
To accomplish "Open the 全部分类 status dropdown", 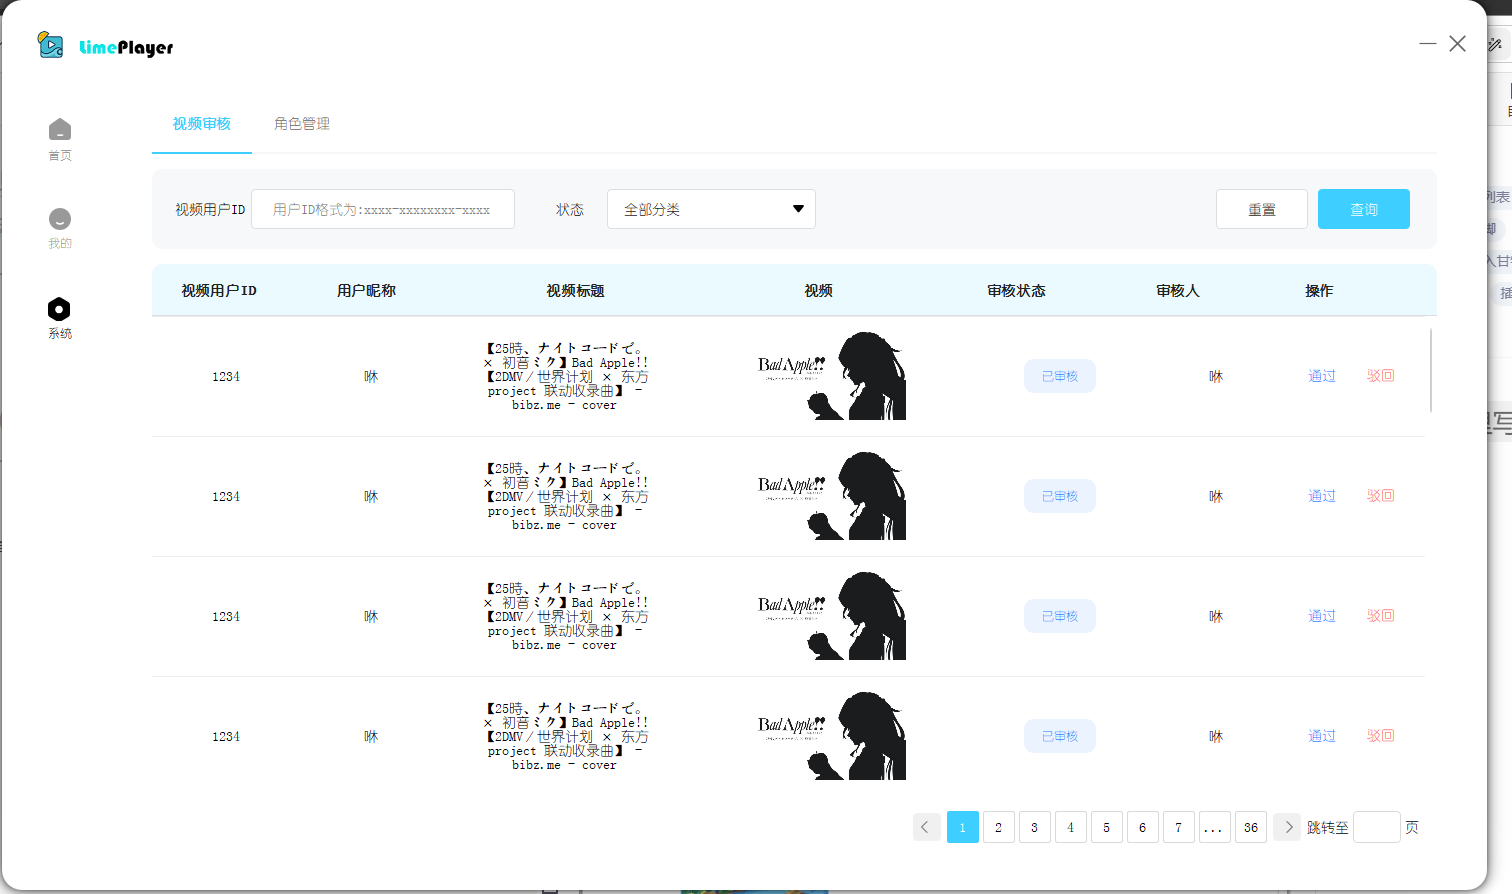I will (711, 209).
